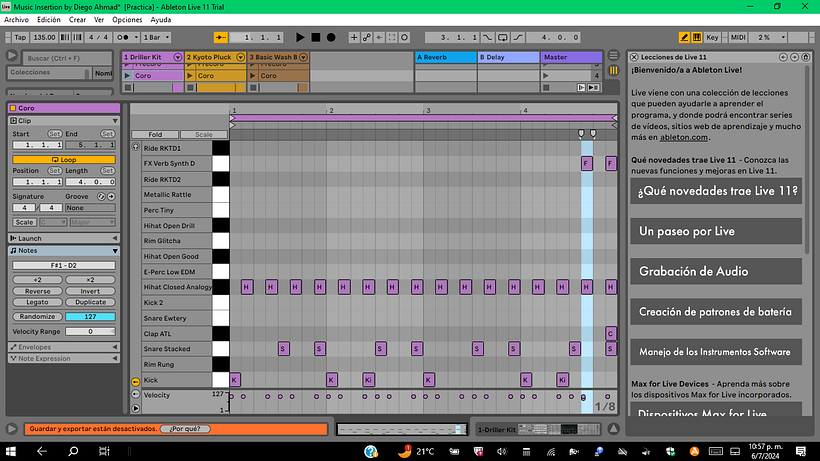Open Windows Start menu
Screen dimensions: 820x461
tap(10, 451)
